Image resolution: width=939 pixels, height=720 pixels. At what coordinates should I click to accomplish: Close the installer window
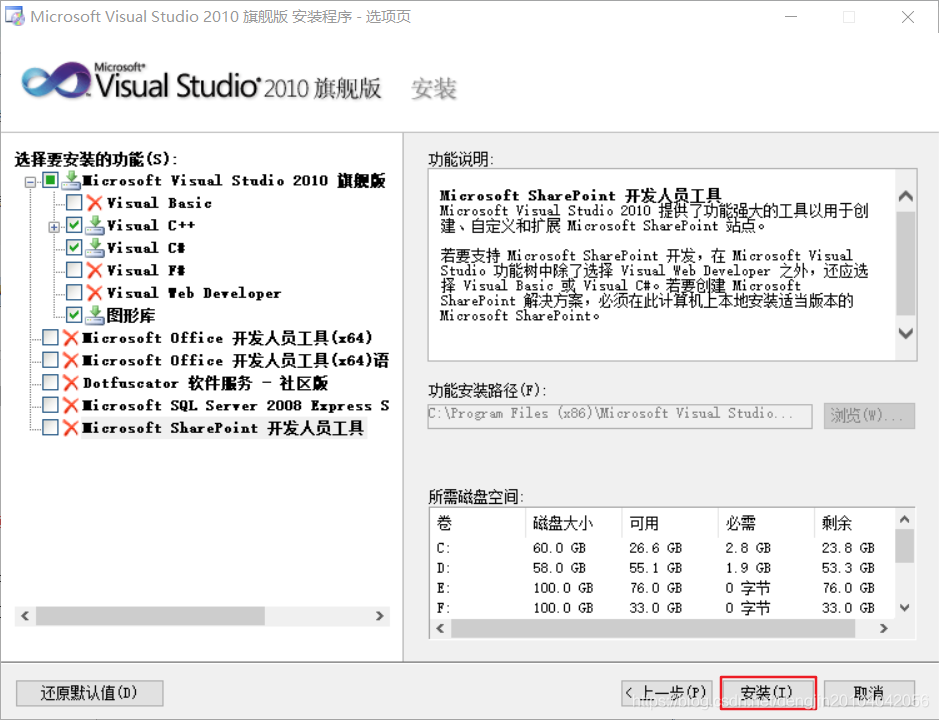point(908,17)
